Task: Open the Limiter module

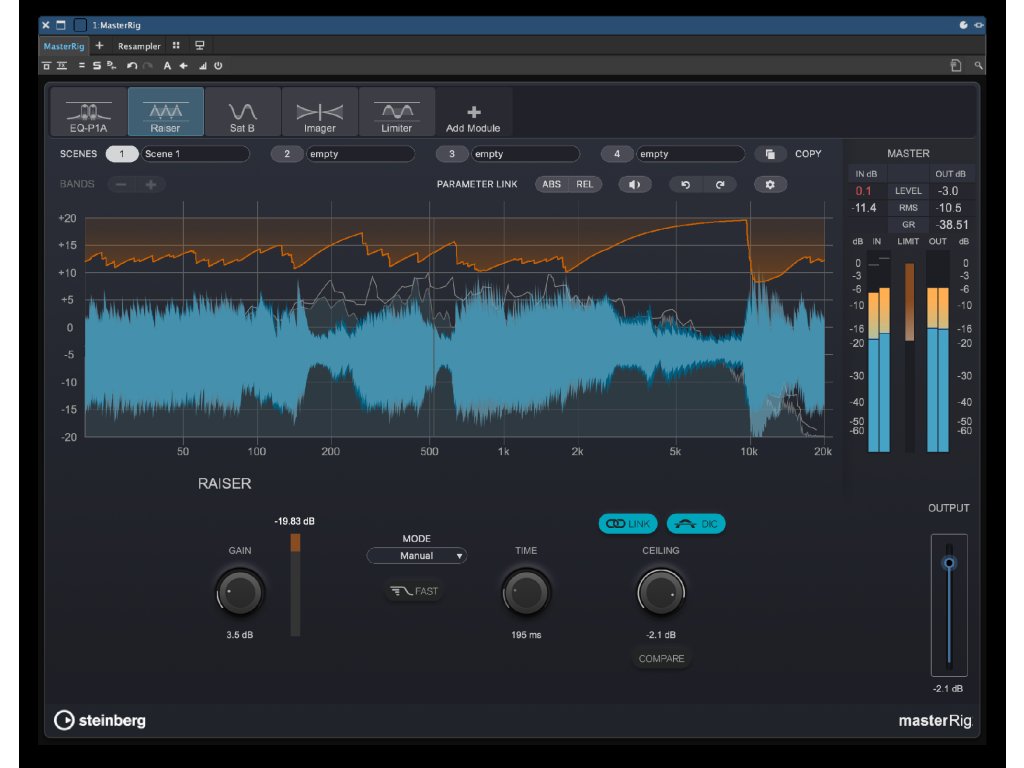Action: [397, 112]
